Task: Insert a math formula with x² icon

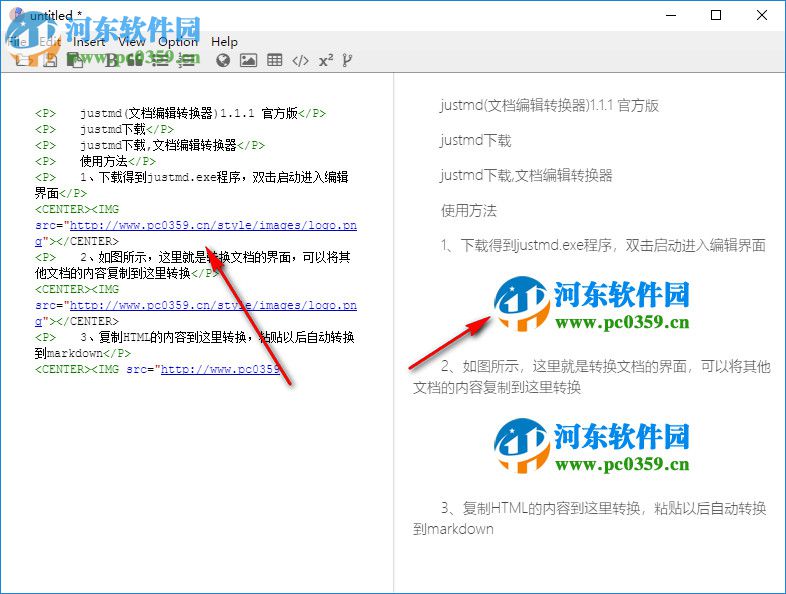Action: [326, 61]
